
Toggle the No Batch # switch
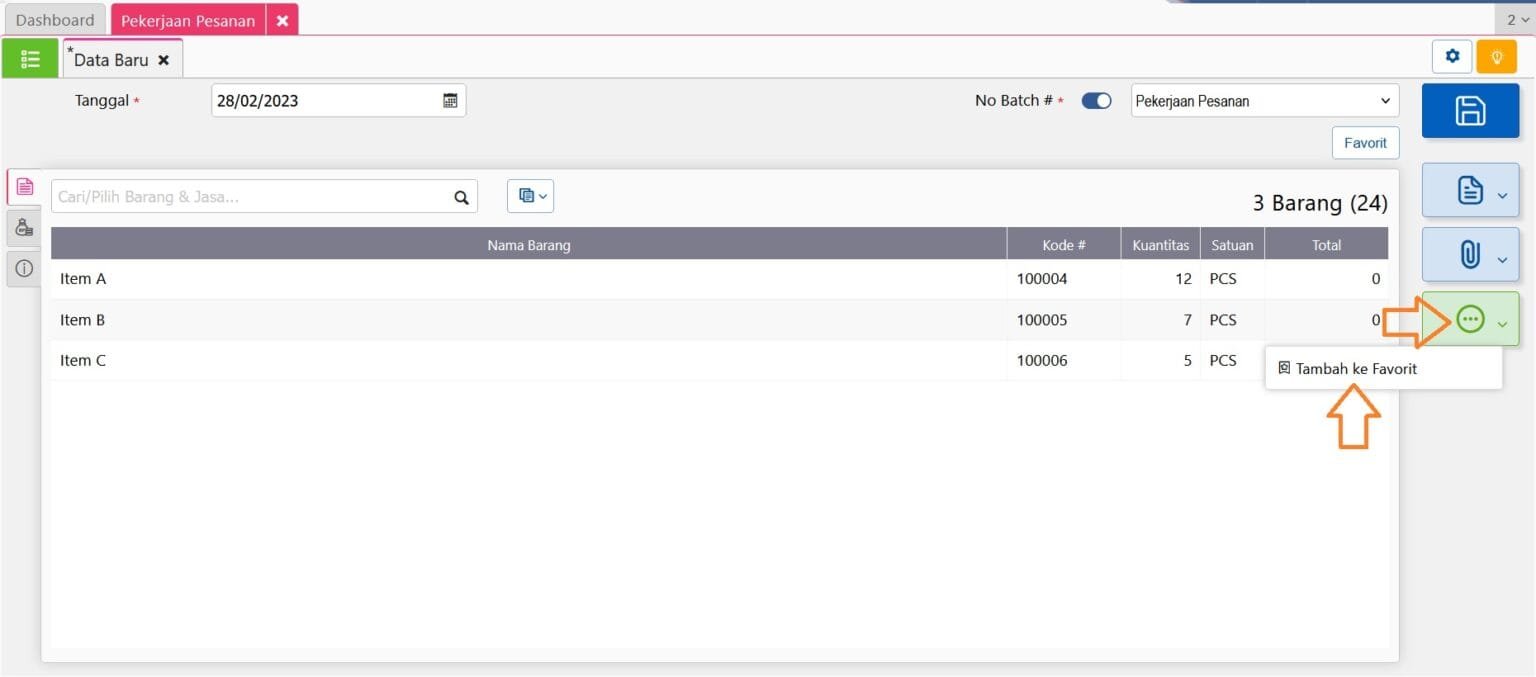tap(1096, 101)
